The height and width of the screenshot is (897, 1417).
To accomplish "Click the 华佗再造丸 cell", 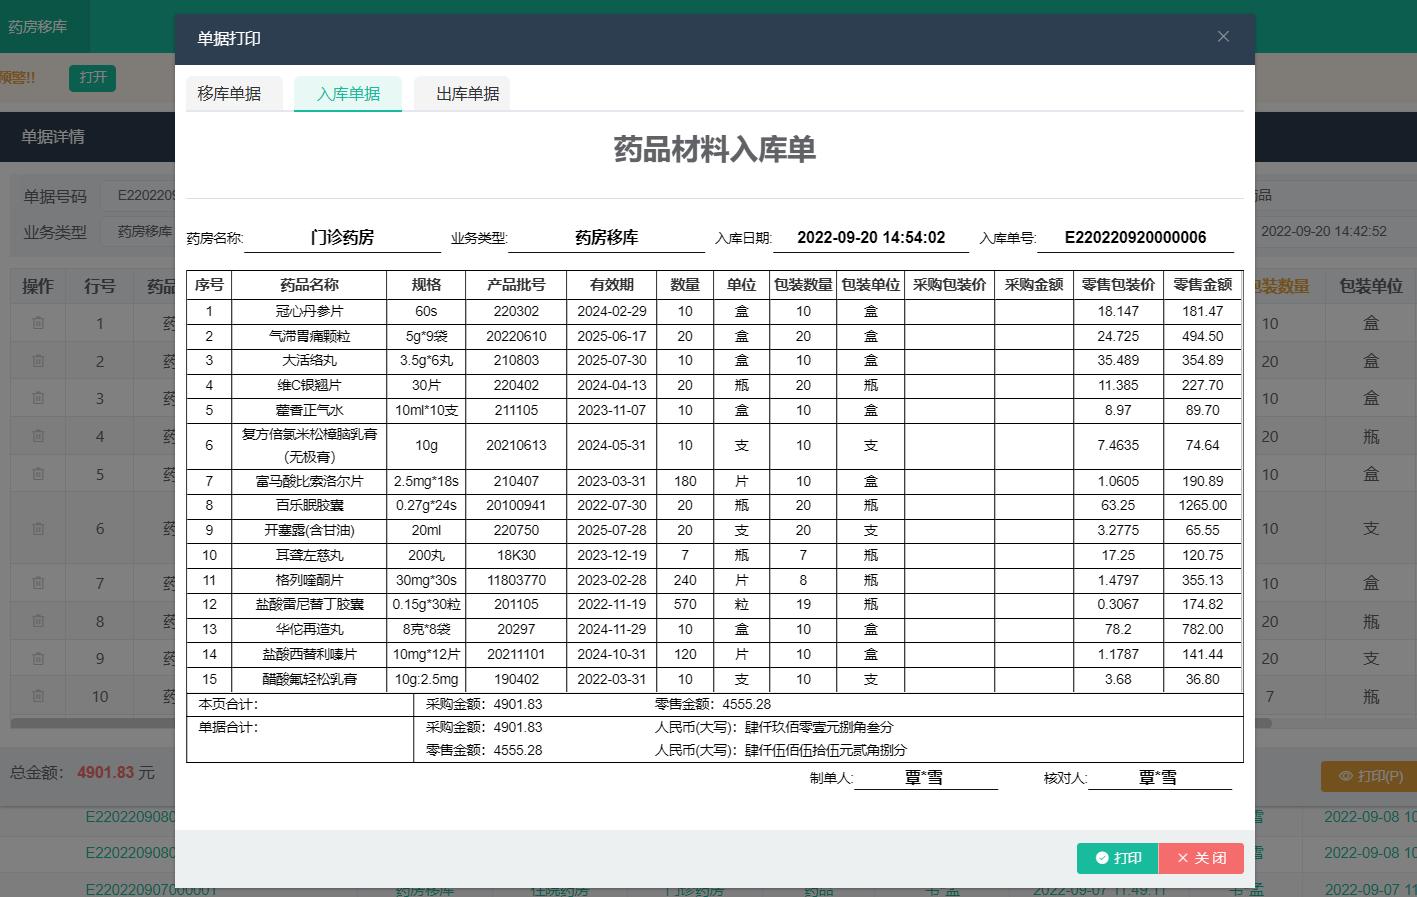I will tap(309, 630).
